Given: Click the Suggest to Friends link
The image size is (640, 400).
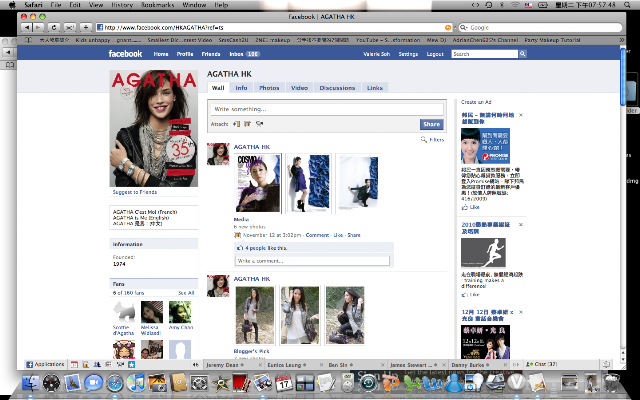Looking at the screenshot, I should coord(135,192).
